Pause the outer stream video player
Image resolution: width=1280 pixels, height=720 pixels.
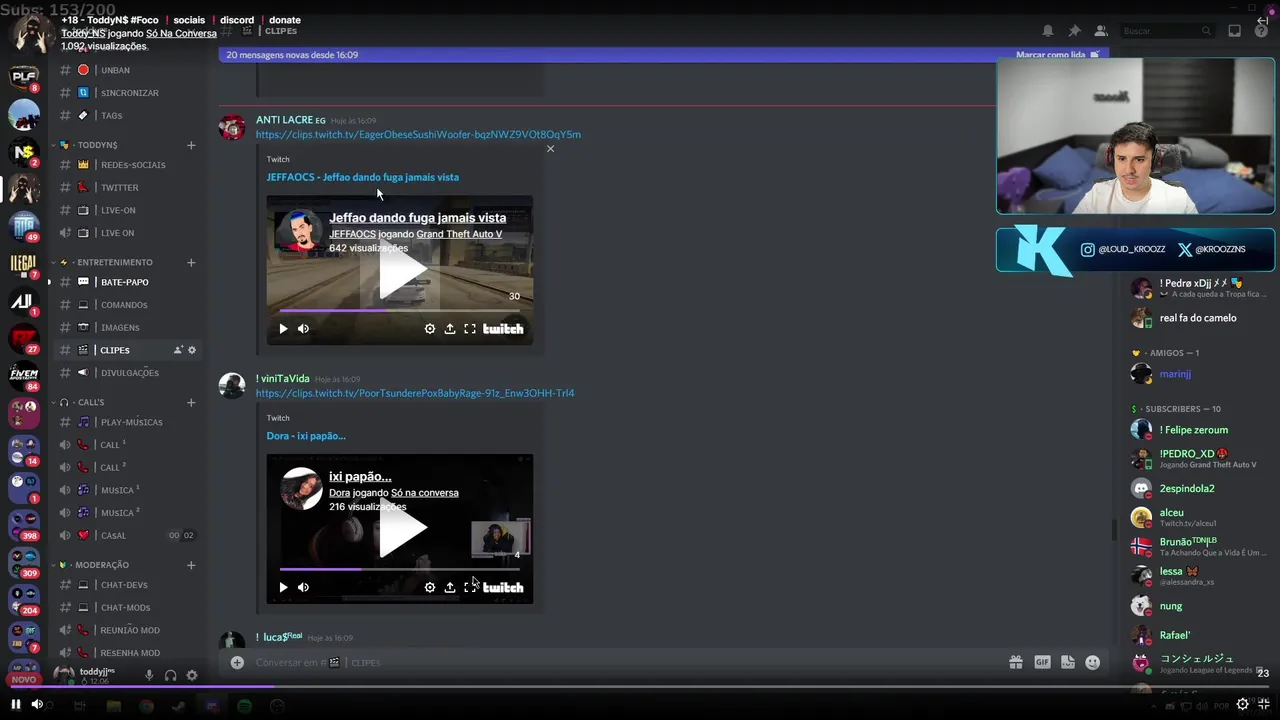(x=15, y=704)
